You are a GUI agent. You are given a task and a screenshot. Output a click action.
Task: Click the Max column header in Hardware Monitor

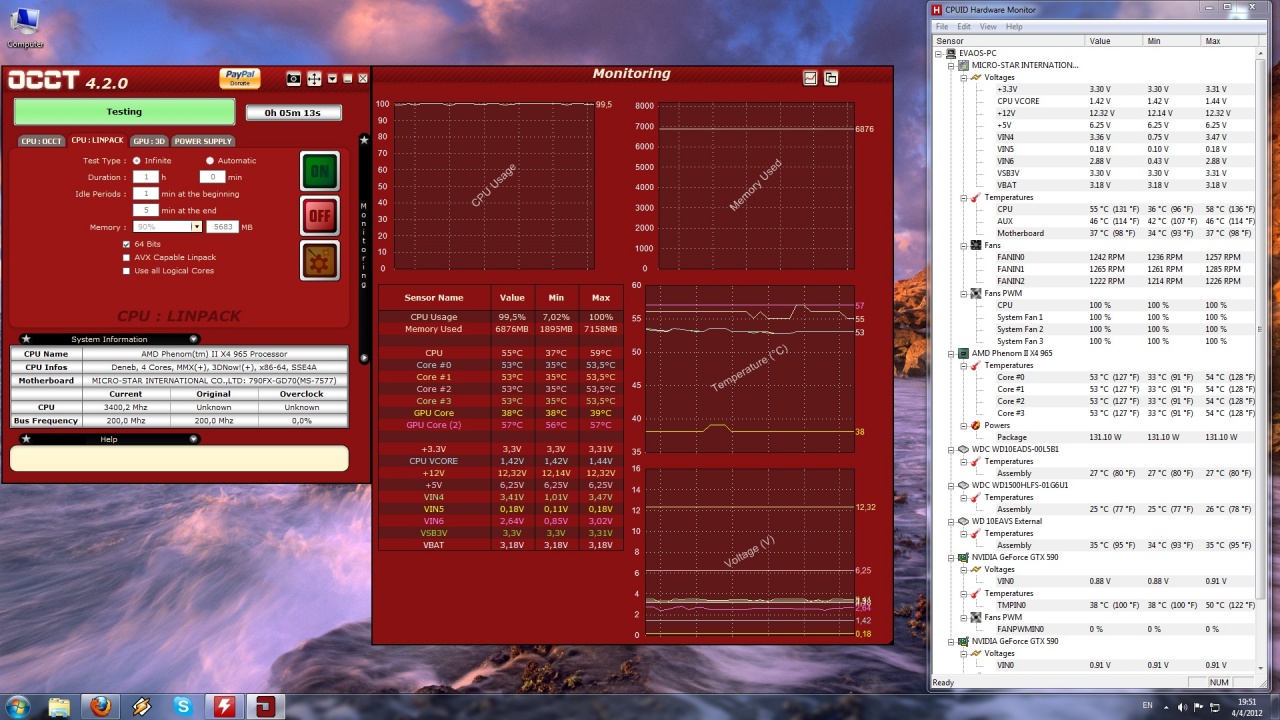click(x=1229, y=41)
